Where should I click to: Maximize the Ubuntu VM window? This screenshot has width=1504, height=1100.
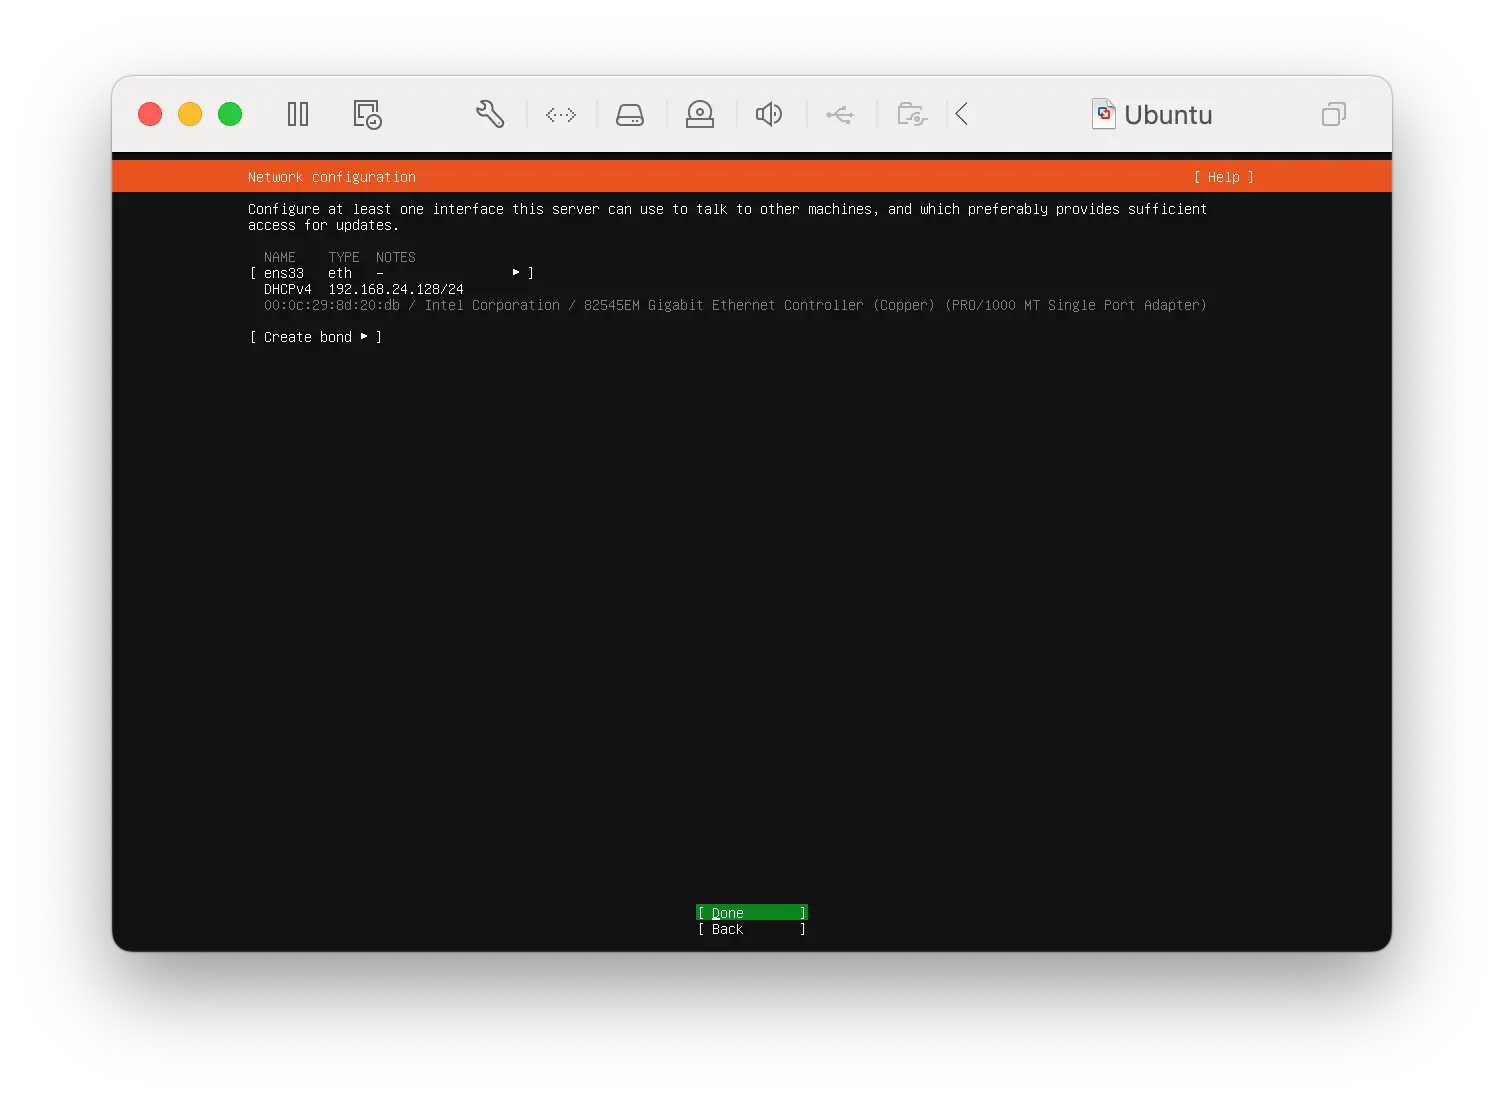(230, 114)
